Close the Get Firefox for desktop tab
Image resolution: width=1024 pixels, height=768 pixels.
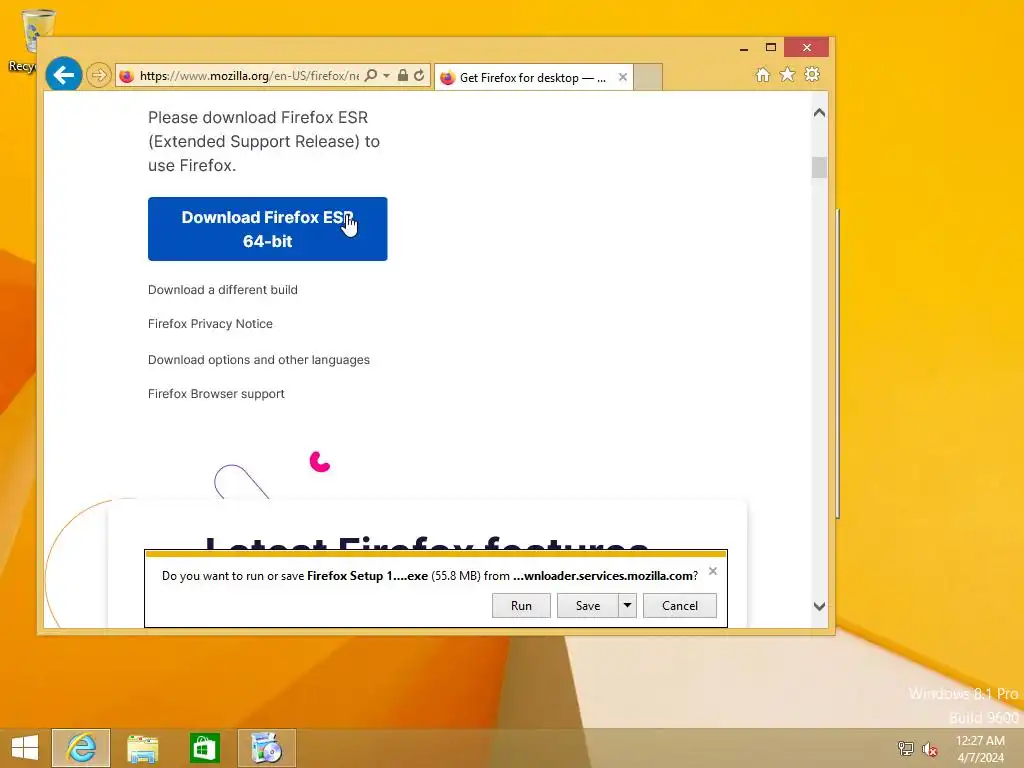[623, 77]
